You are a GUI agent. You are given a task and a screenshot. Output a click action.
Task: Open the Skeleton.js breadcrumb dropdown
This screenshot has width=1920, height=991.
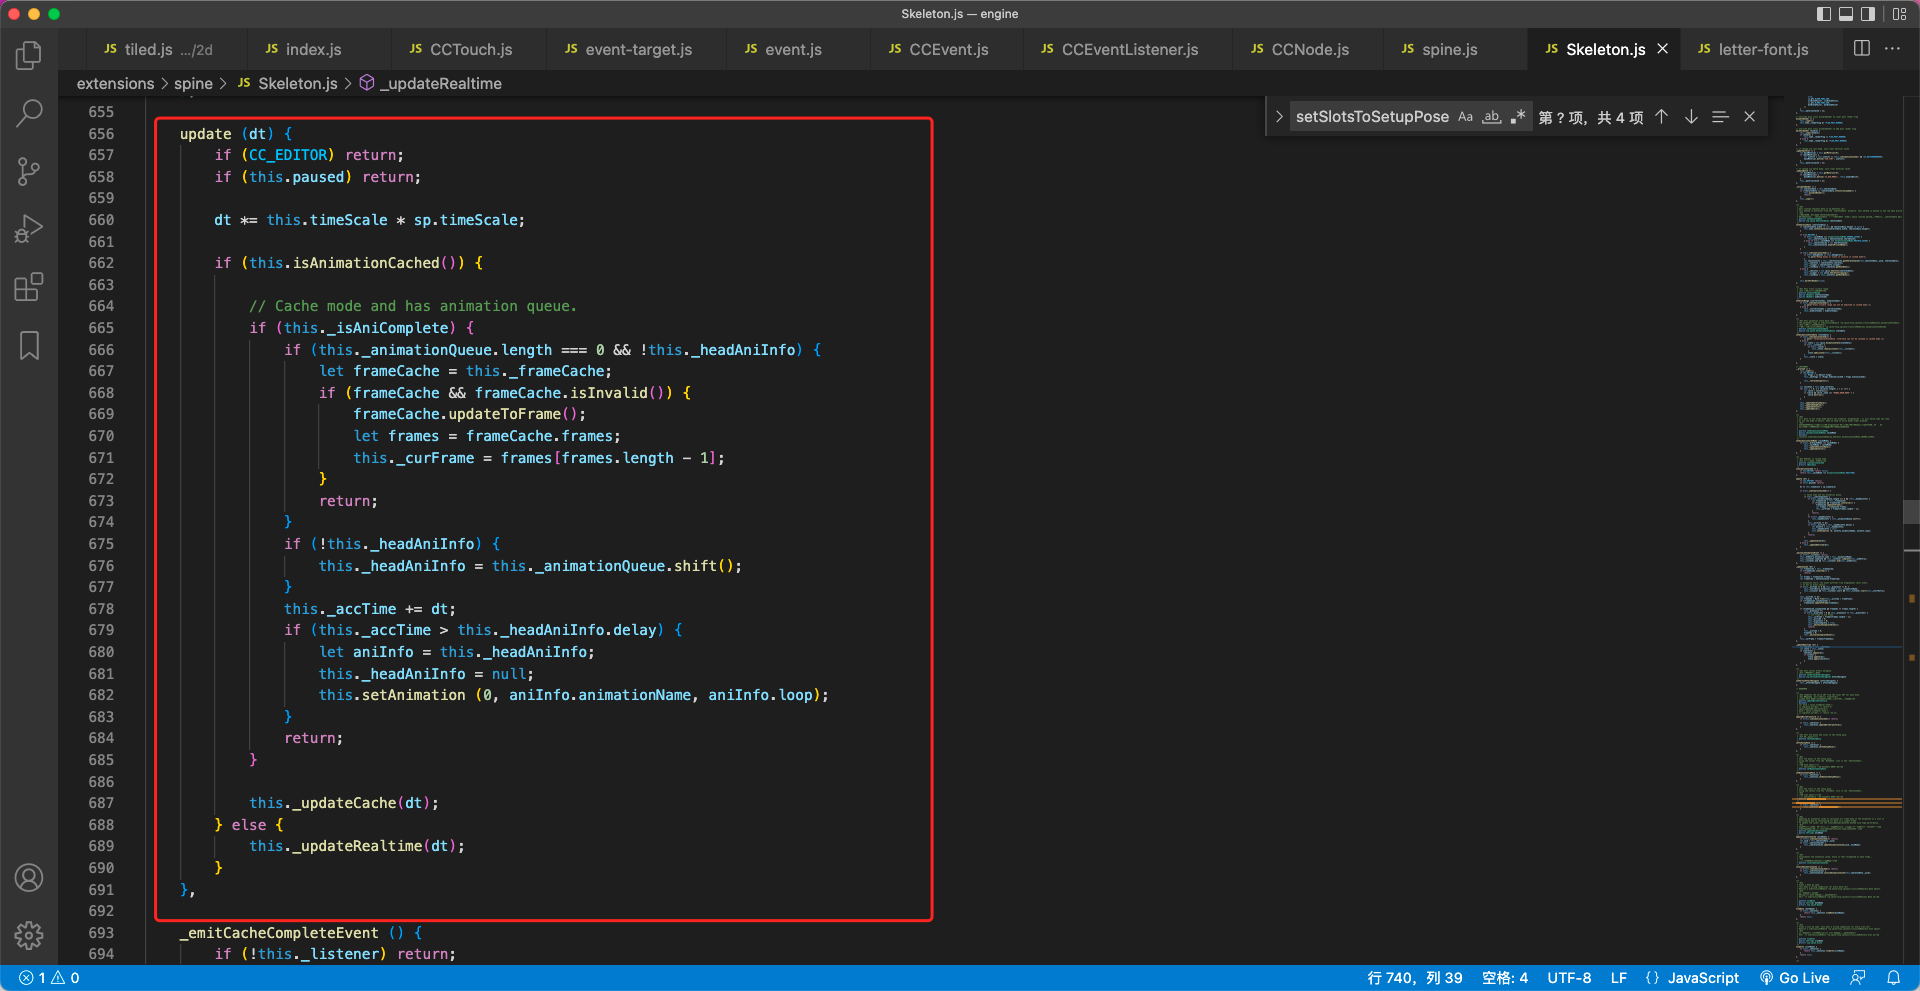[x=288, y=84]
